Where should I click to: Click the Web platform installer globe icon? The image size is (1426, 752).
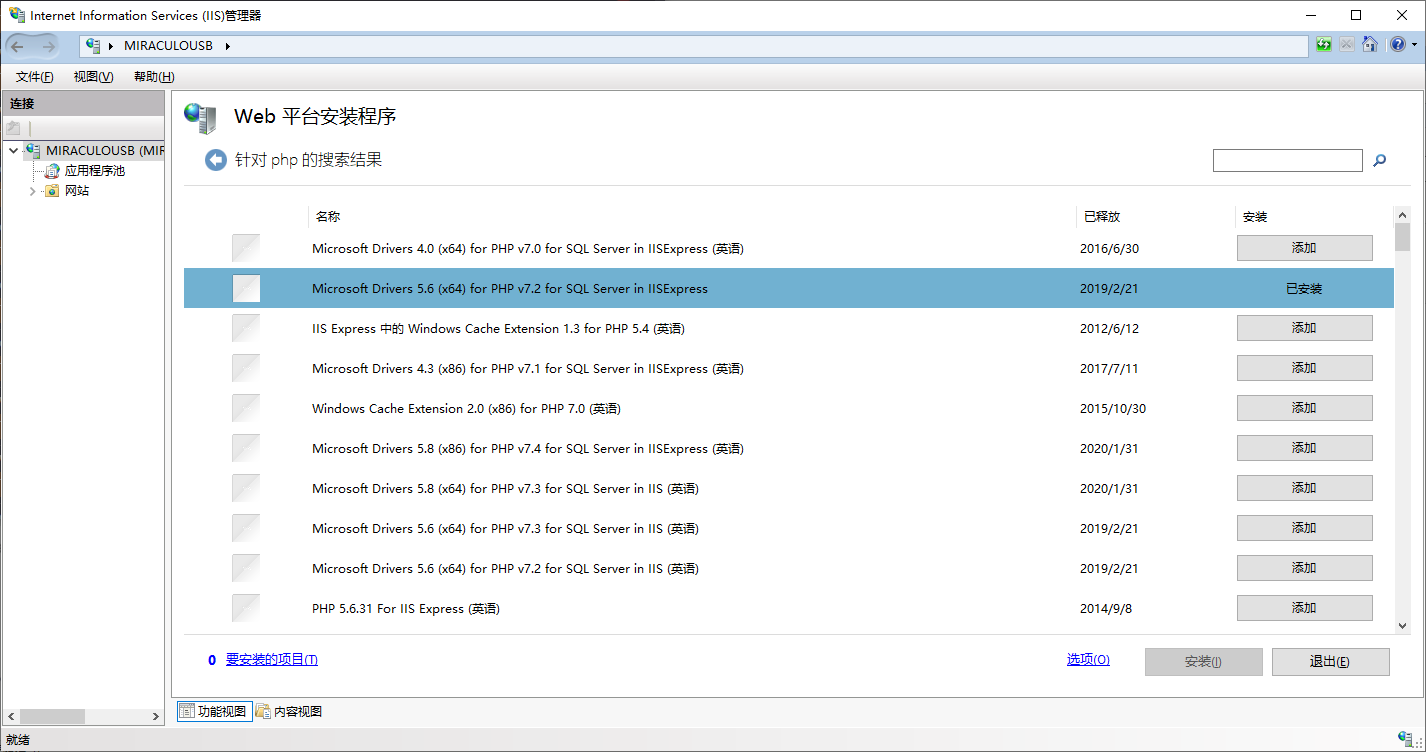(200, 118)
